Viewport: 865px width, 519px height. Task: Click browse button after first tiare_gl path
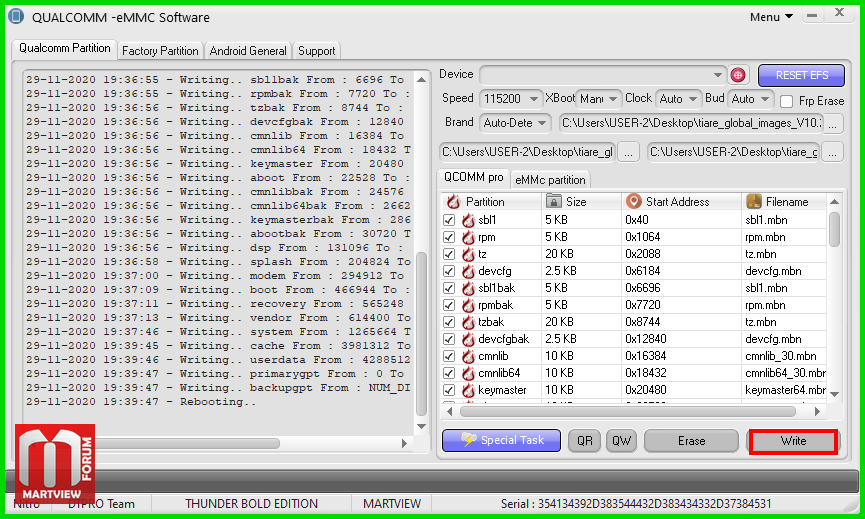[x=628, y=152]
